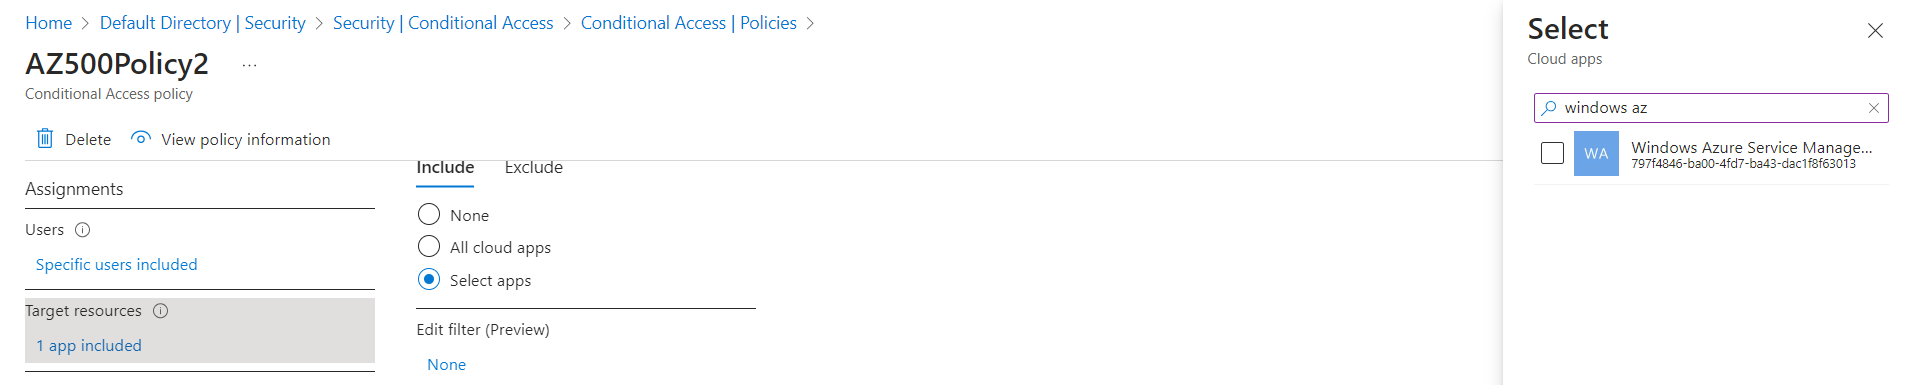Image resolution: width=1920 pixels, height=385 pixels.
Task: Close the Select cloud apps panel
Action: tap(1875, 31)
